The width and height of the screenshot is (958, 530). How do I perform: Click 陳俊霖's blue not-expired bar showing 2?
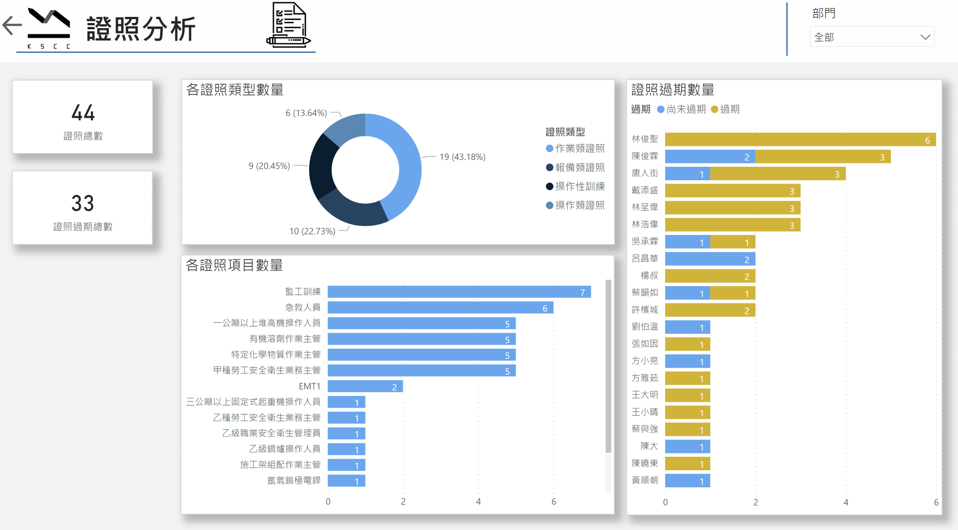pos(710,157)
